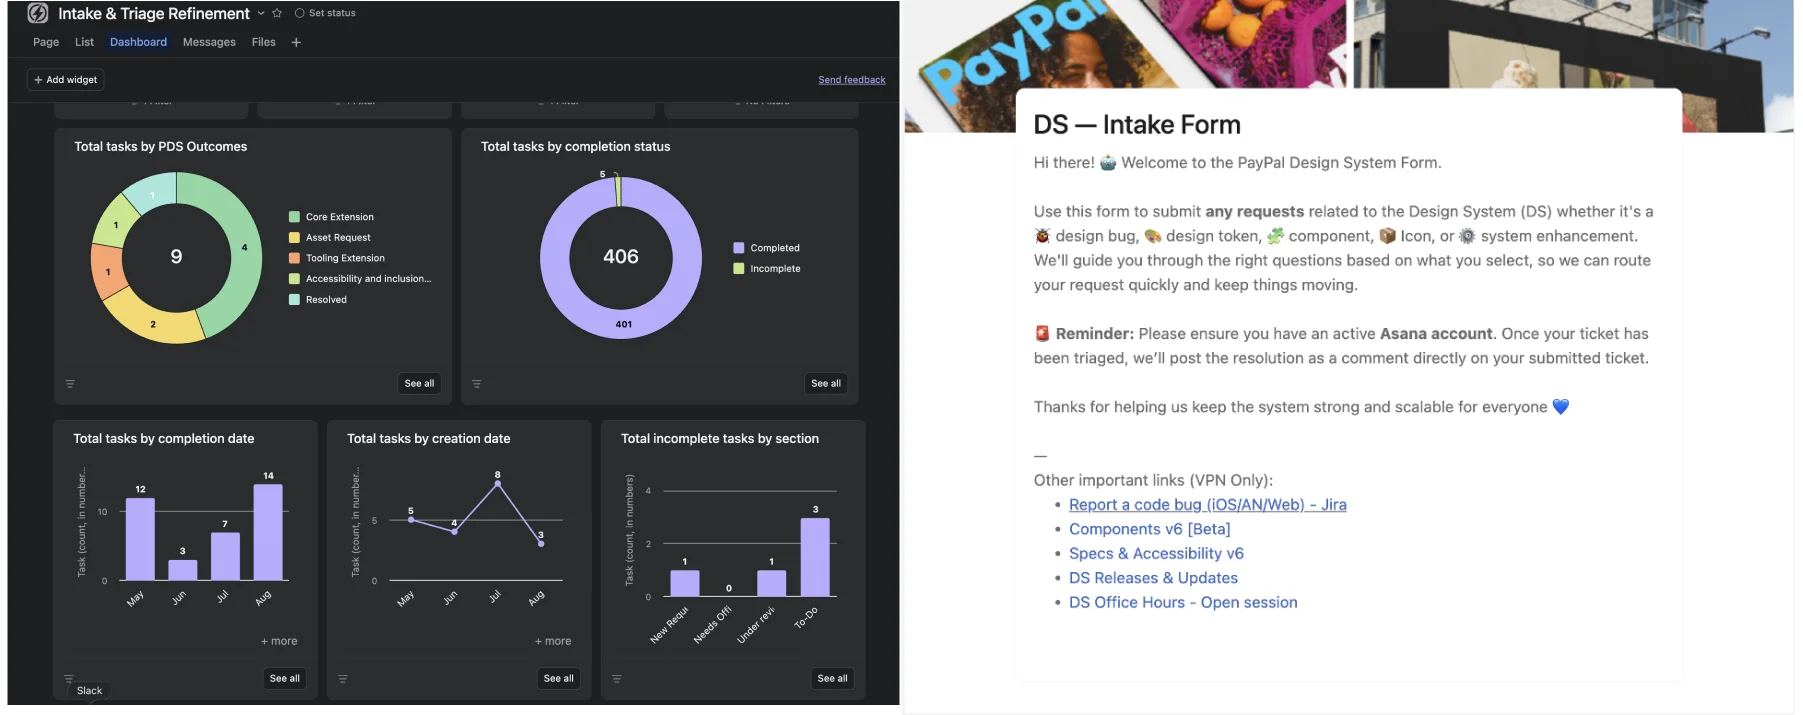
Task: Click the Tooling Extension legend swatch
Action: coord(294,258)
